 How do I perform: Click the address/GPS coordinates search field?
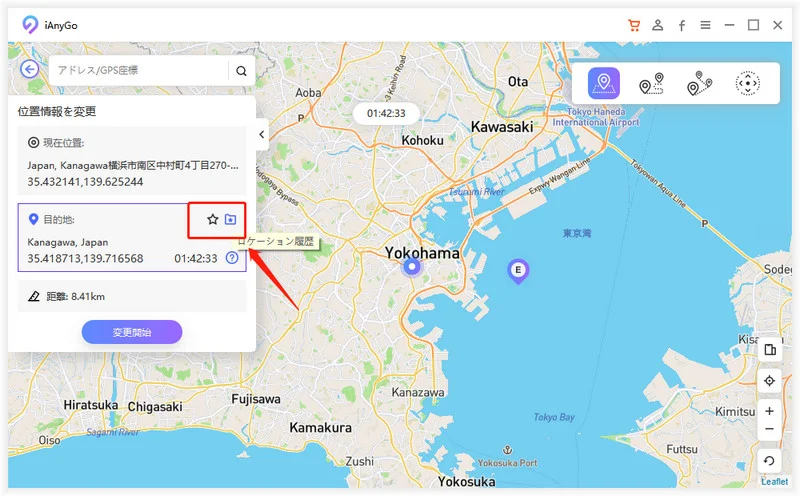[x=138, y=70]
